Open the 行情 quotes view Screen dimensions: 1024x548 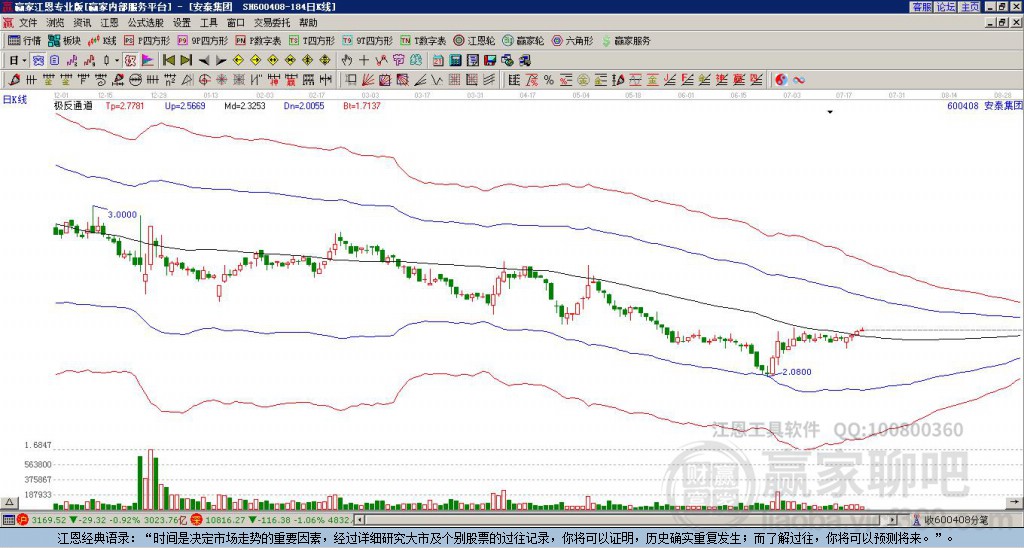tap(24, 40)
